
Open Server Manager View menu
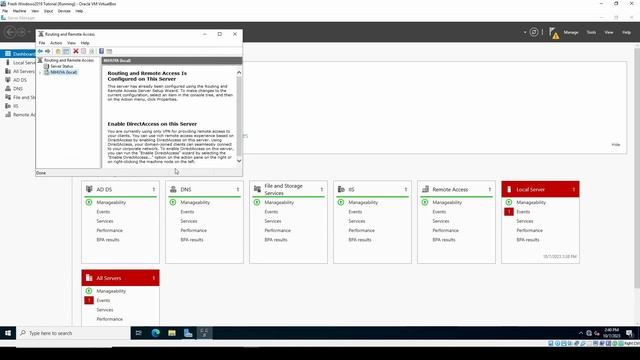(x=609, y=32)
